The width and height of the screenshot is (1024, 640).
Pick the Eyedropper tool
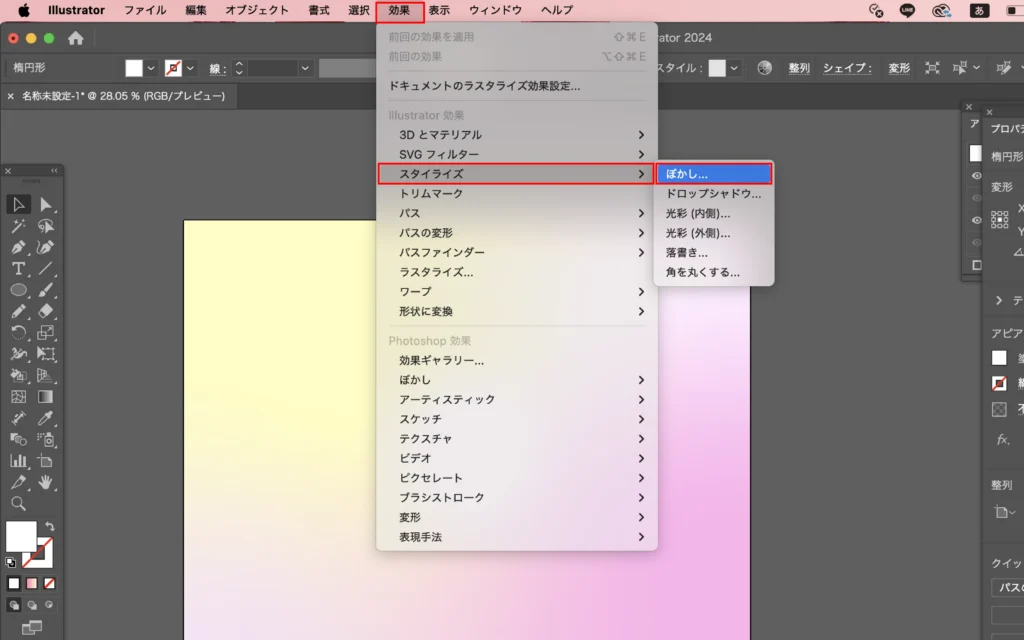(x=46, y=418)
